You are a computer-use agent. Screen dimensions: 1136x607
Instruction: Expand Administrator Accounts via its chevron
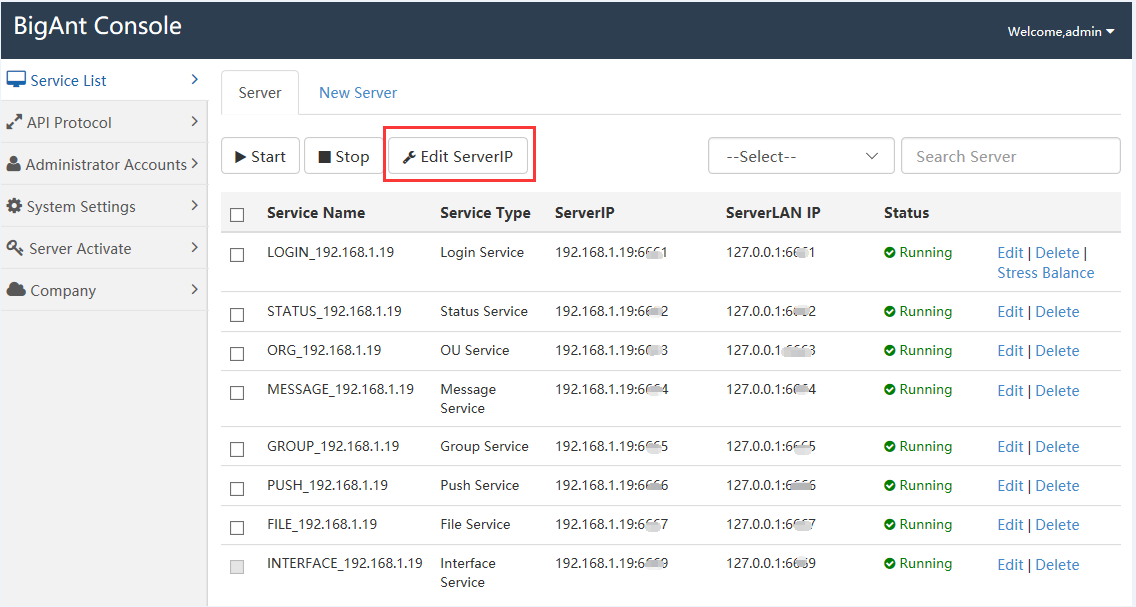coord(194,164)
